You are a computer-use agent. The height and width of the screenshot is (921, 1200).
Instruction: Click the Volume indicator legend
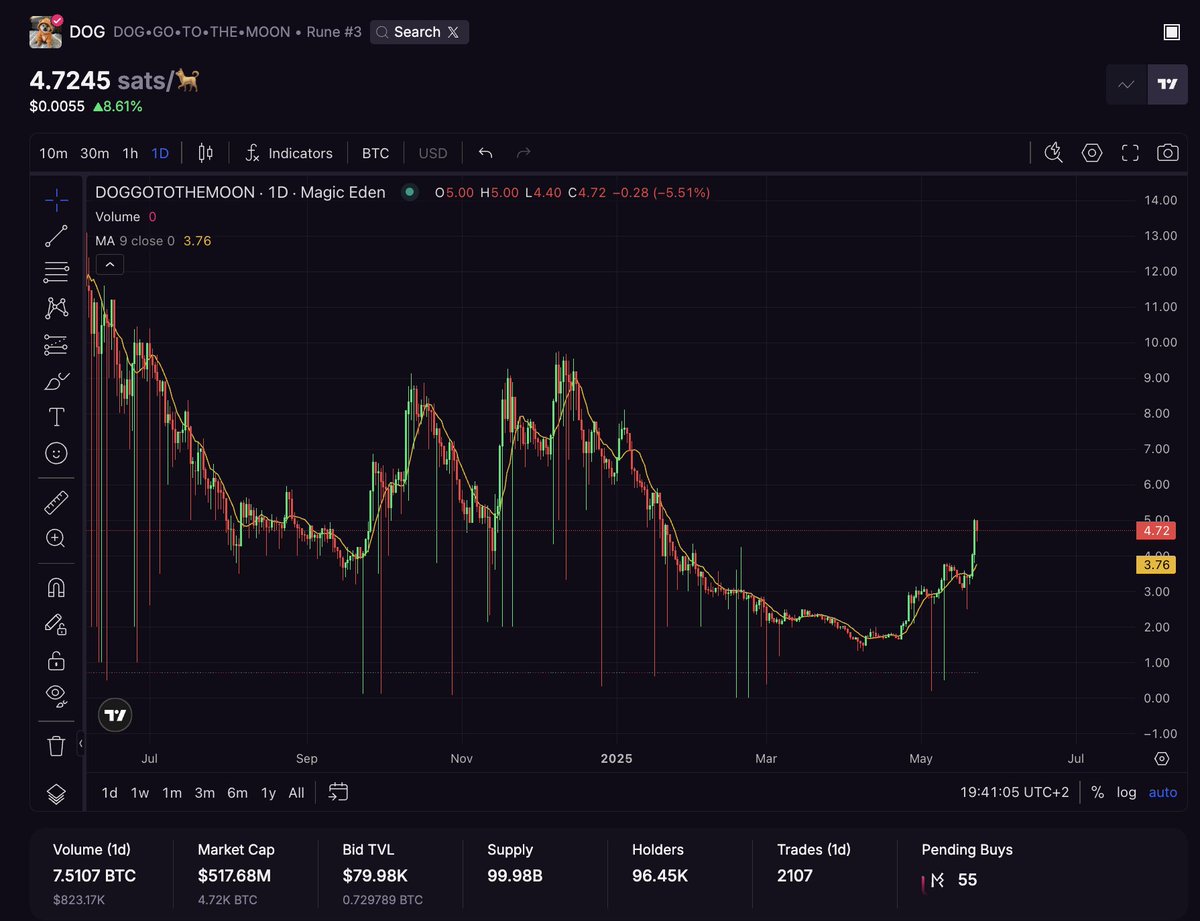[118, 217]
